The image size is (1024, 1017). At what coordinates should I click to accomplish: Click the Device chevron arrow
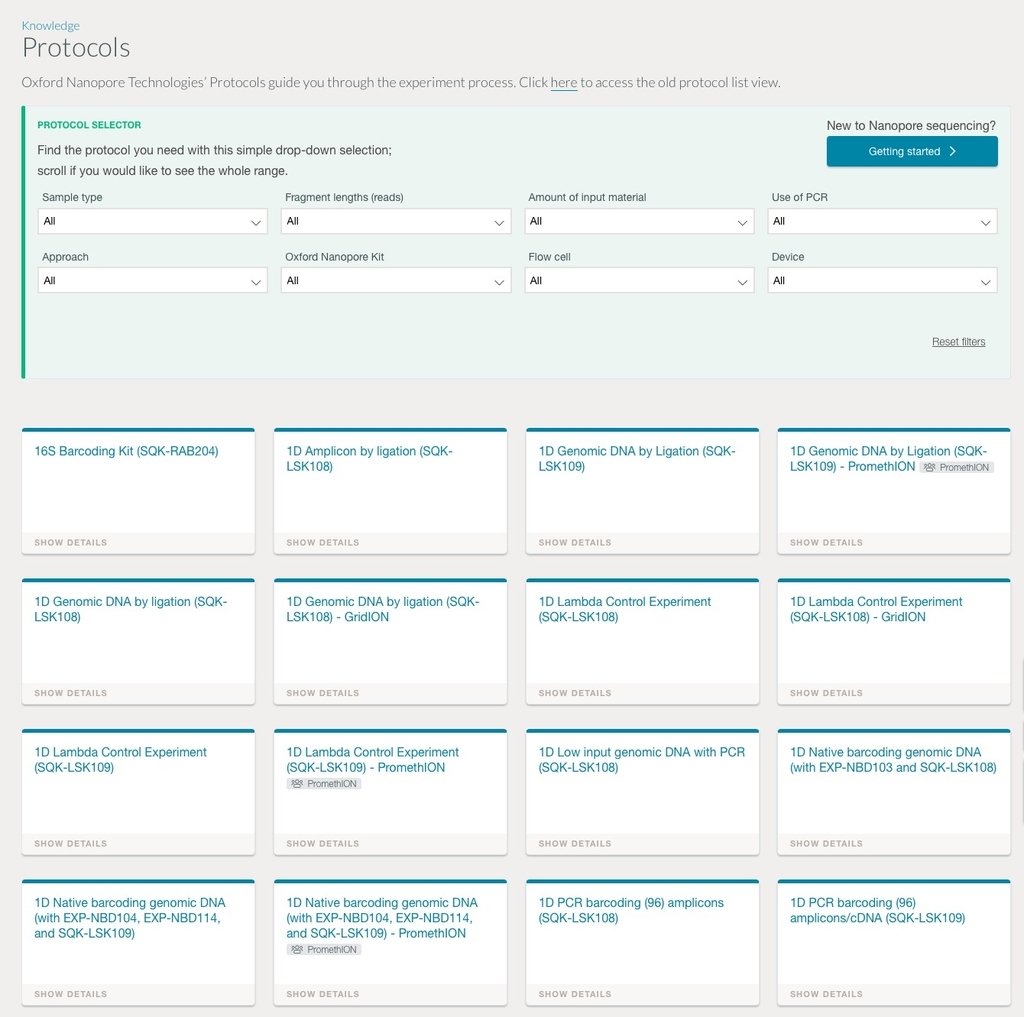click(x=985, y=282)
